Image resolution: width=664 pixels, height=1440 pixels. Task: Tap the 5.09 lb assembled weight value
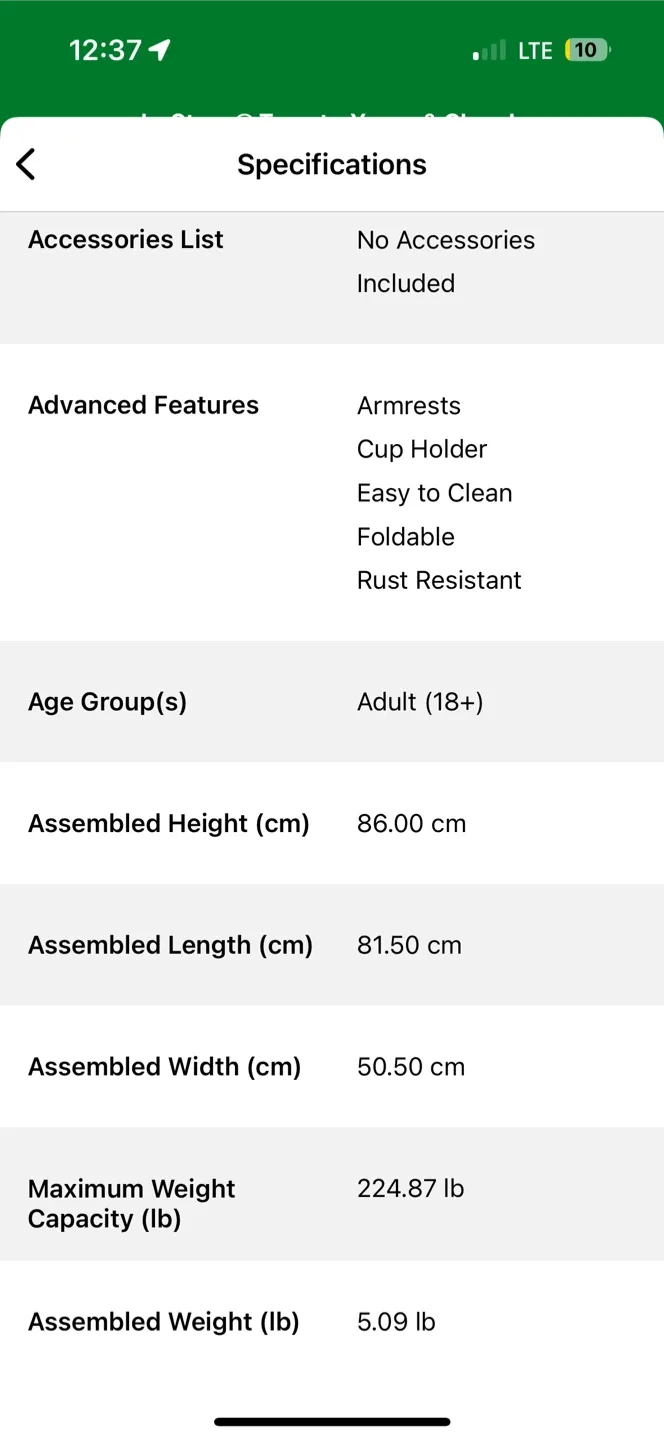[396, 1322]
